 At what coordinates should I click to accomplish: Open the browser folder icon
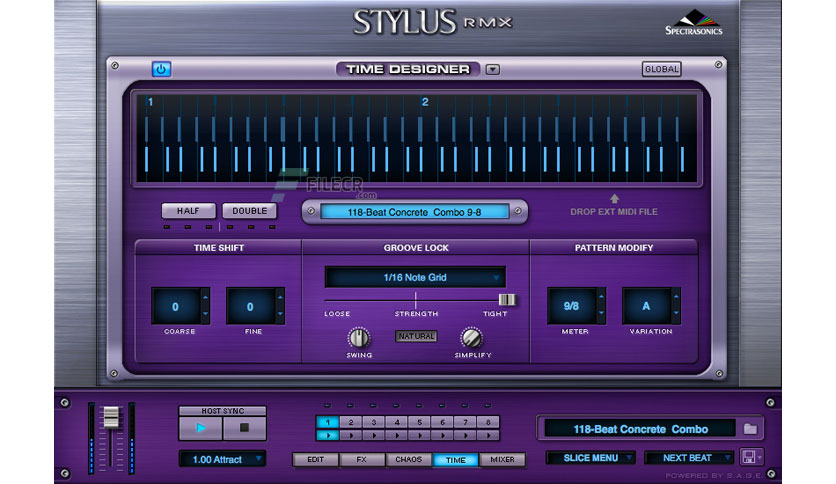pos(750,429)
